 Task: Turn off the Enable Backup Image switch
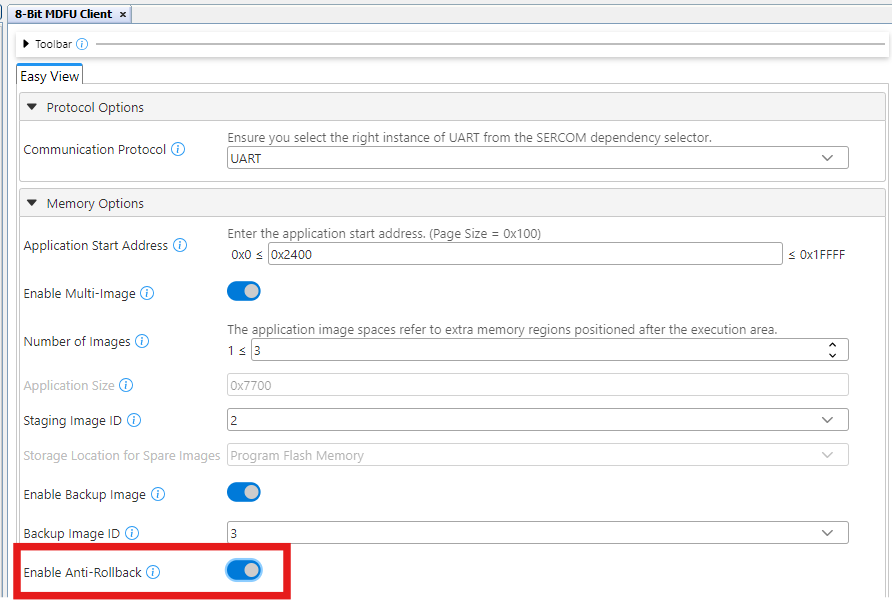[x=244, y=492]
